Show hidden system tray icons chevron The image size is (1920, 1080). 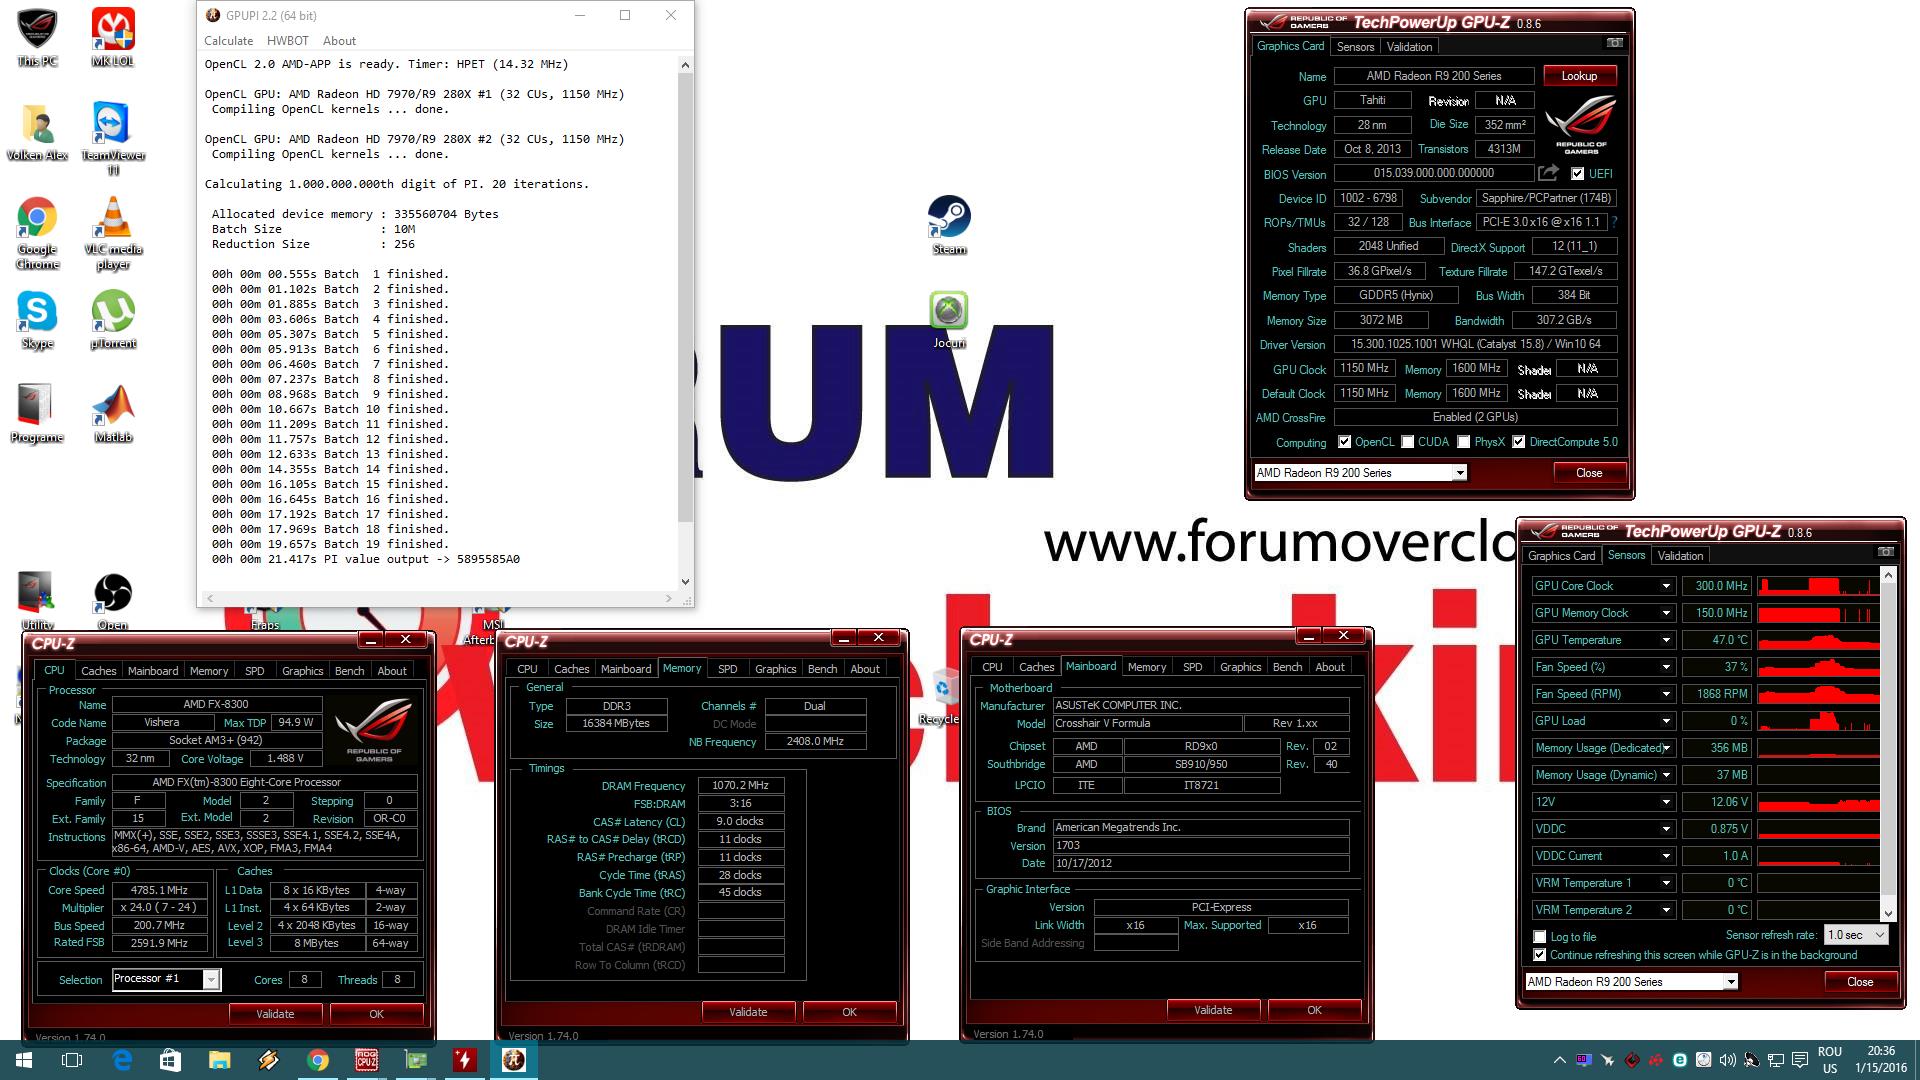1559,1060
